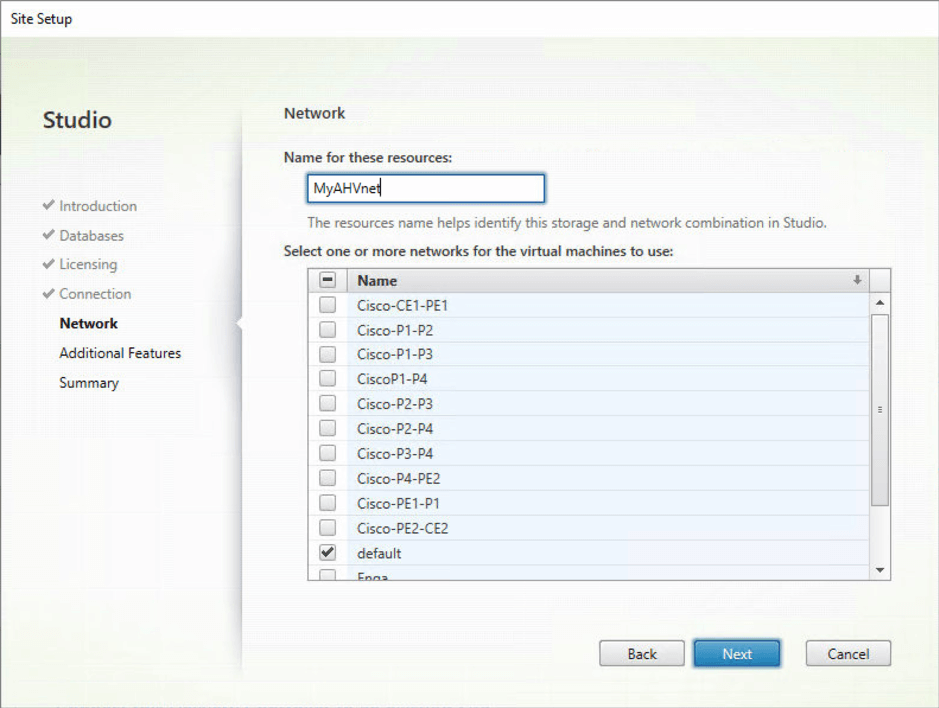
Task: Click the Licensing checkmark icon
Action: coord(49,264)
